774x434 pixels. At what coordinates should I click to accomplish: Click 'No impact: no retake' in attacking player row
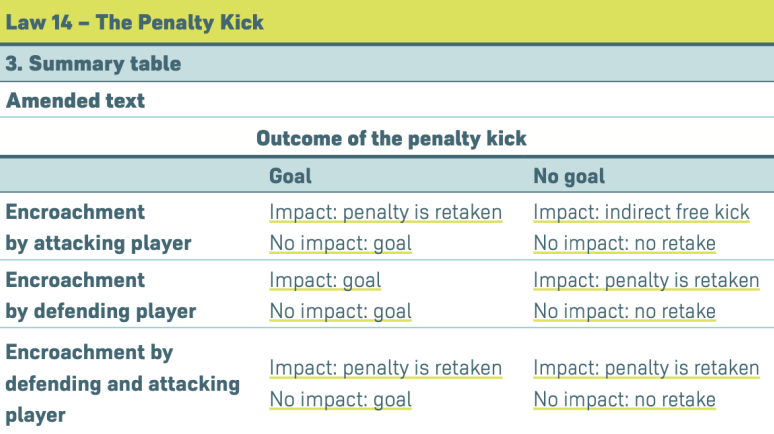624,243
